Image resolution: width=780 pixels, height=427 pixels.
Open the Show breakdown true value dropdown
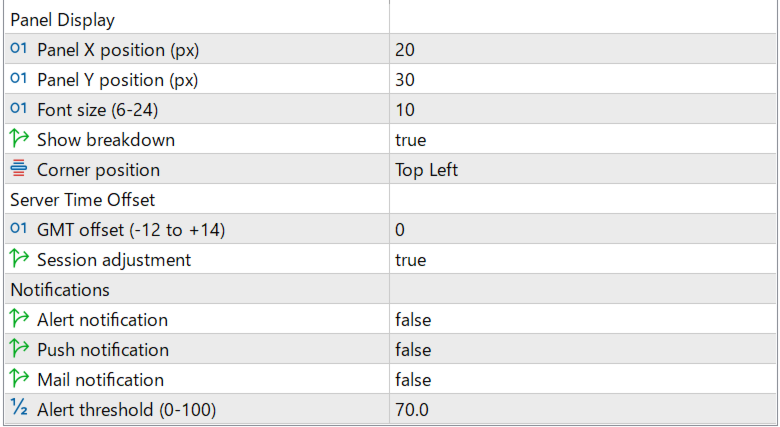(410, 140)
